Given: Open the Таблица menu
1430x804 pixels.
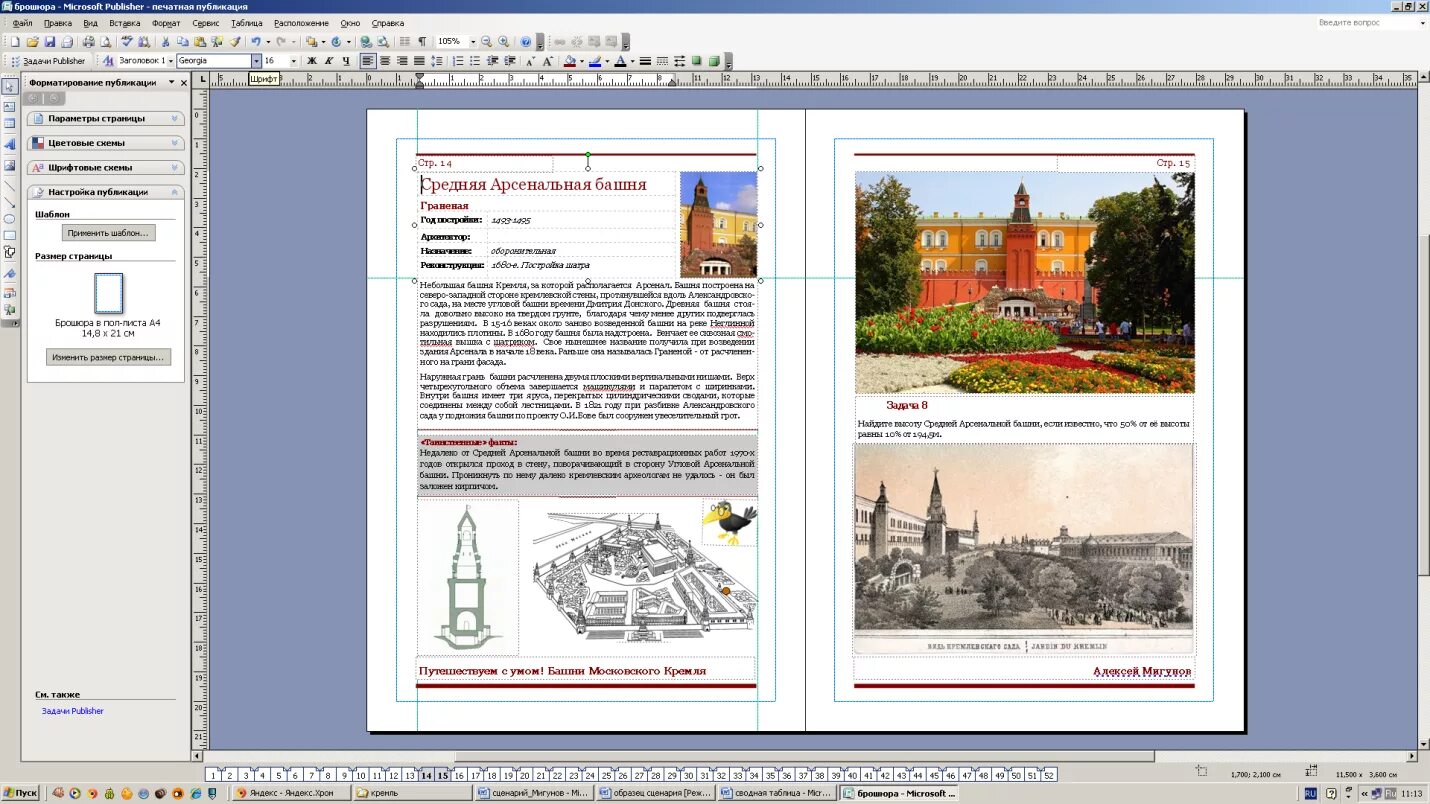Looking at the screenshot, I should click(246, 23).
